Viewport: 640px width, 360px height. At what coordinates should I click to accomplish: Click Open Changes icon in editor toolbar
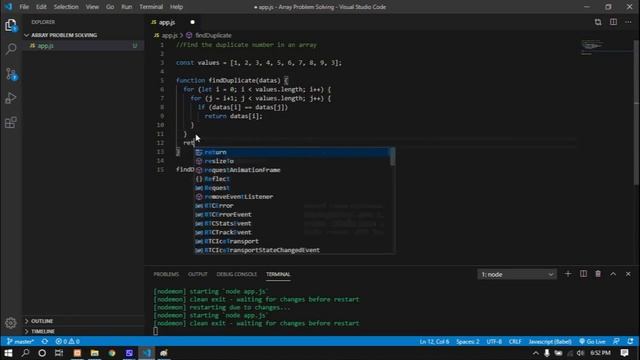coord(598,22)
